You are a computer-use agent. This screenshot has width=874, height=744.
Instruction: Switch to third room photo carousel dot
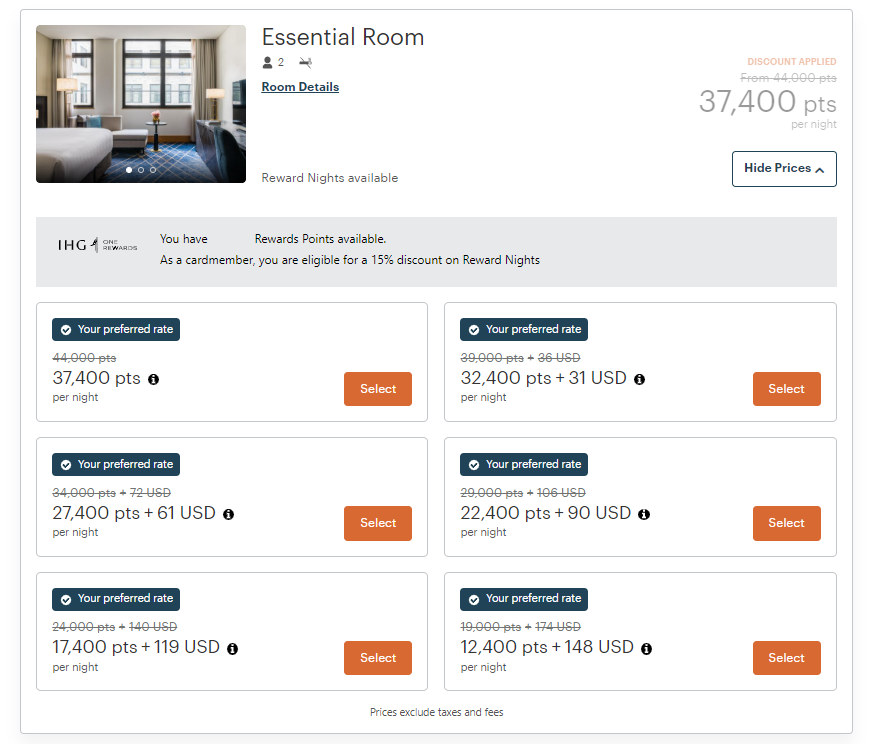153,170
